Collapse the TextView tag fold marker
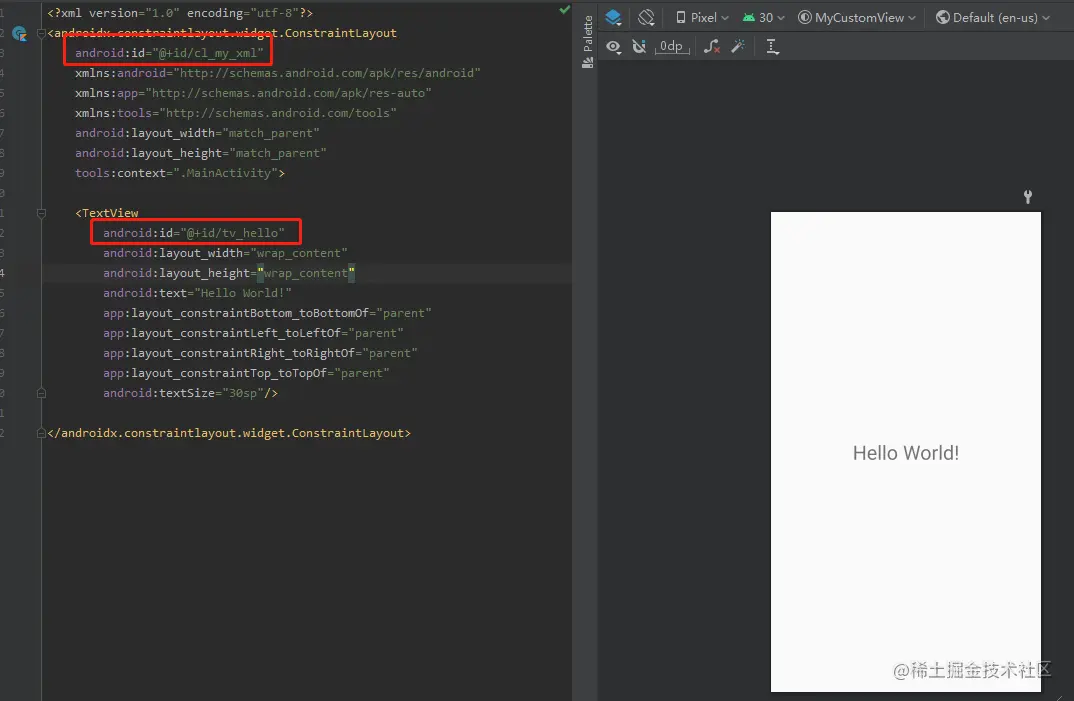Image resolution: width=1074 pixels, height=701 pixels. coord(41,213)
